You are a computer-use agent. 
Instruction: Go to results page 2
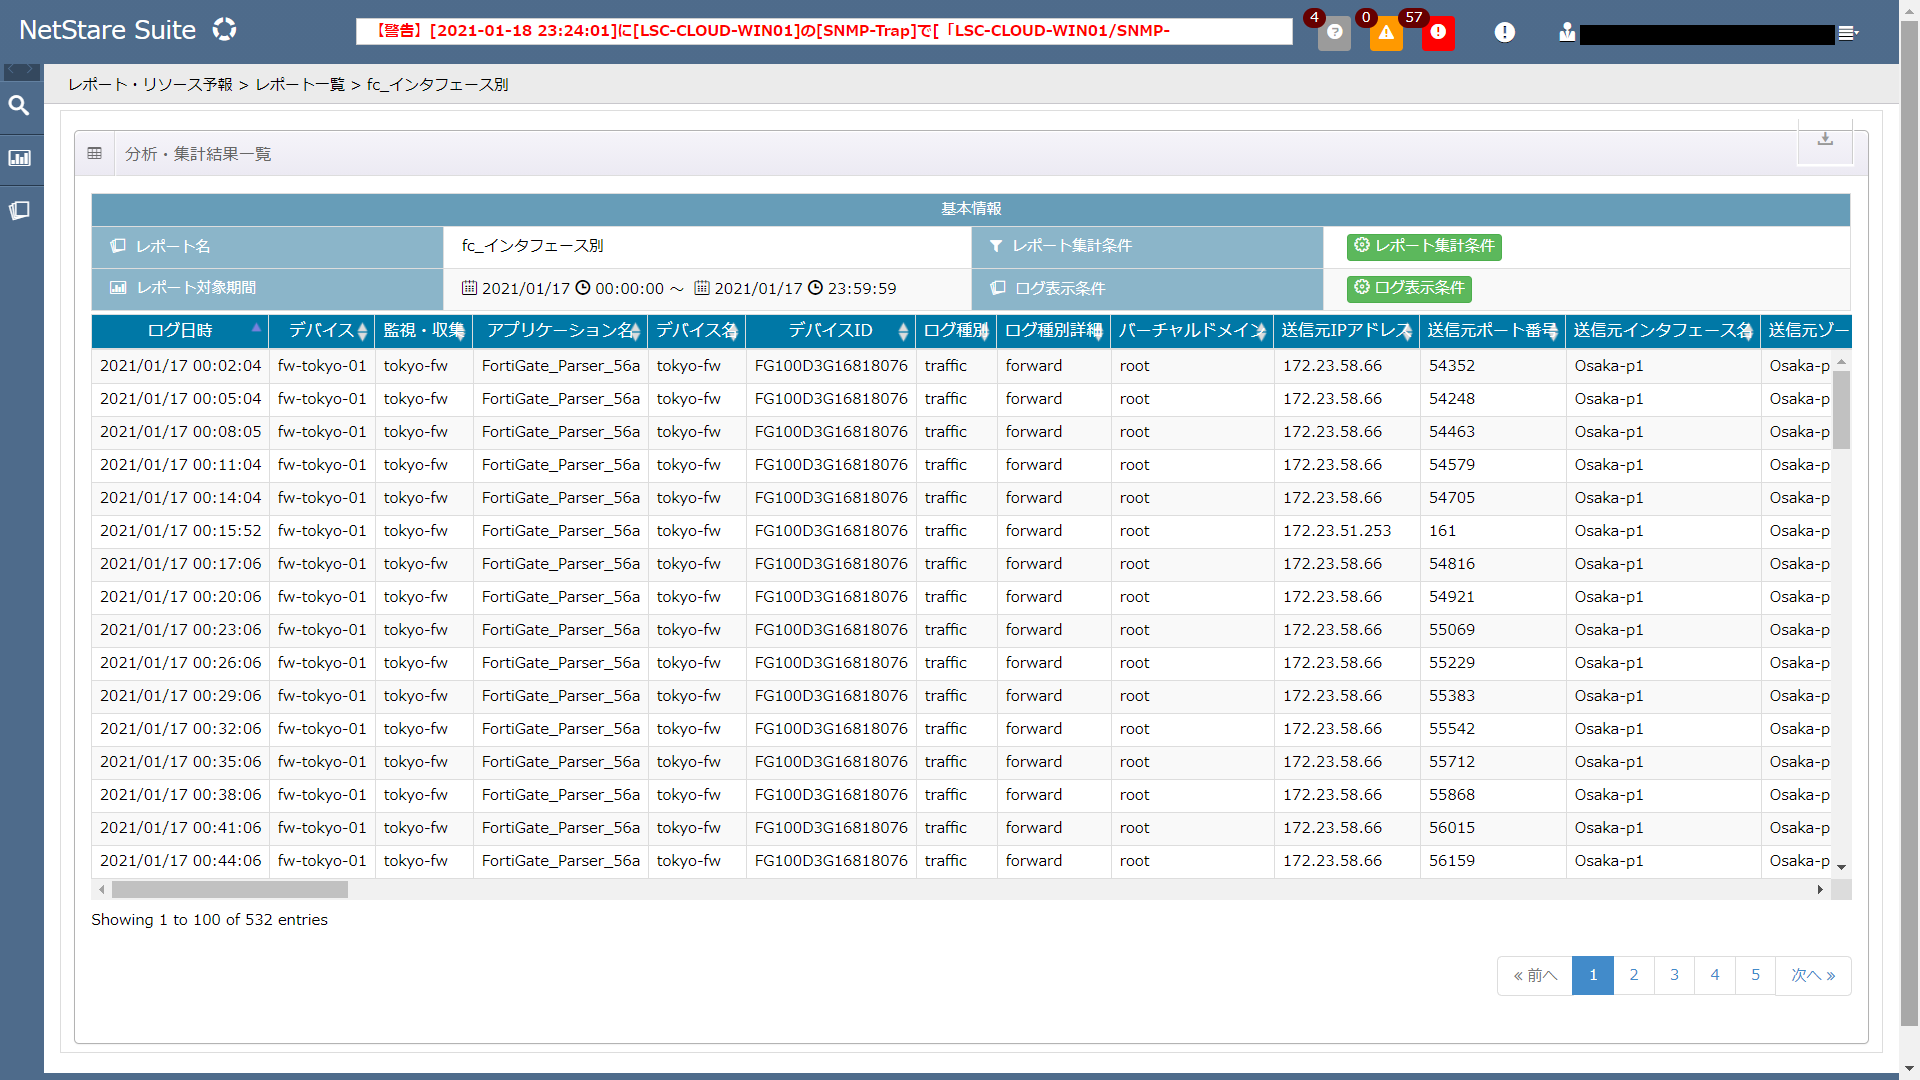[1634, 975]
